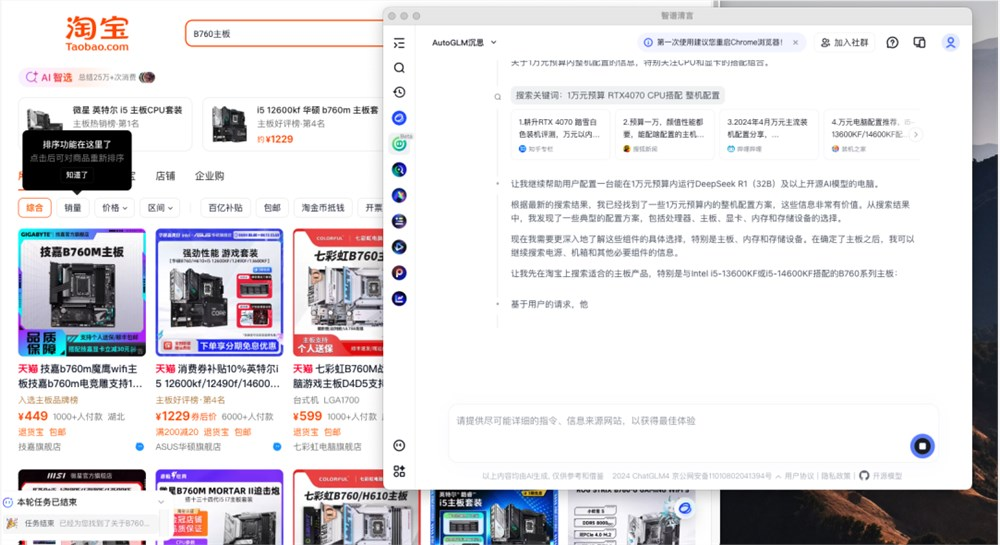Open the P-letter agent icon
The width and height of the screenshot is (1000, 545).
tap(399, 273)
